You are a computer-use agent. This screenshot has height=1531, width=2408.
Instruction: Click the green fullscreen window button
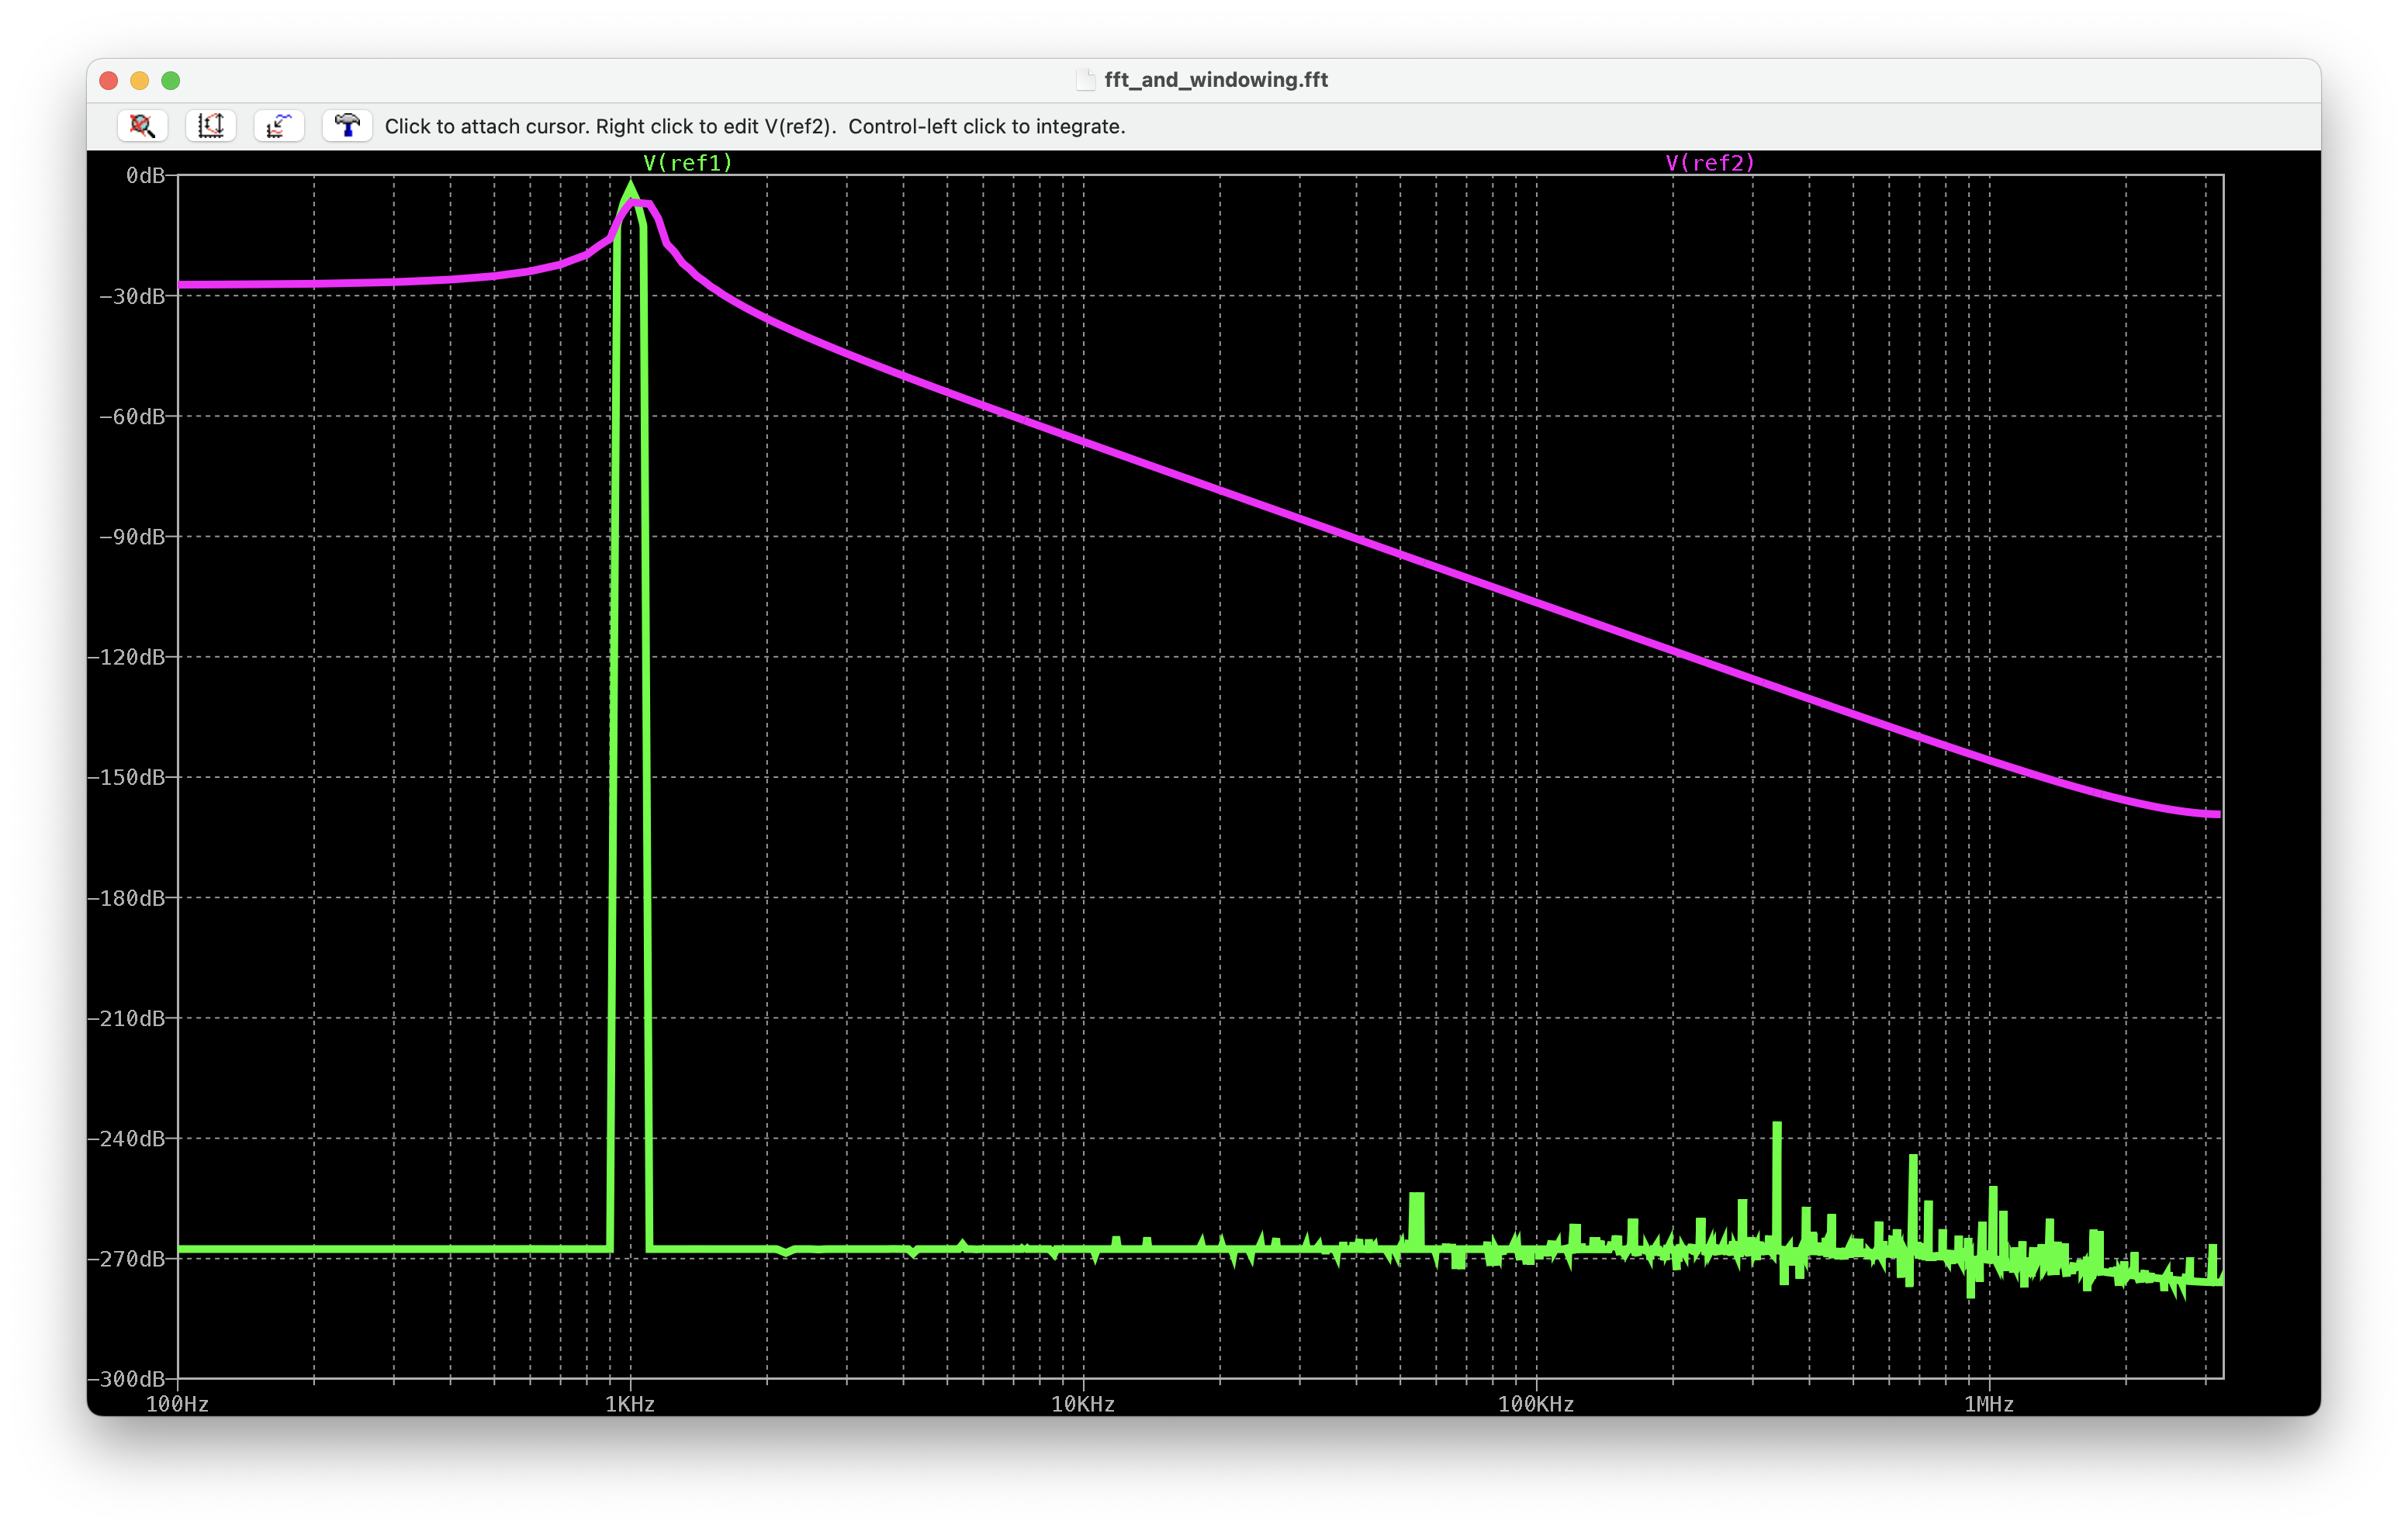[171, 80]
